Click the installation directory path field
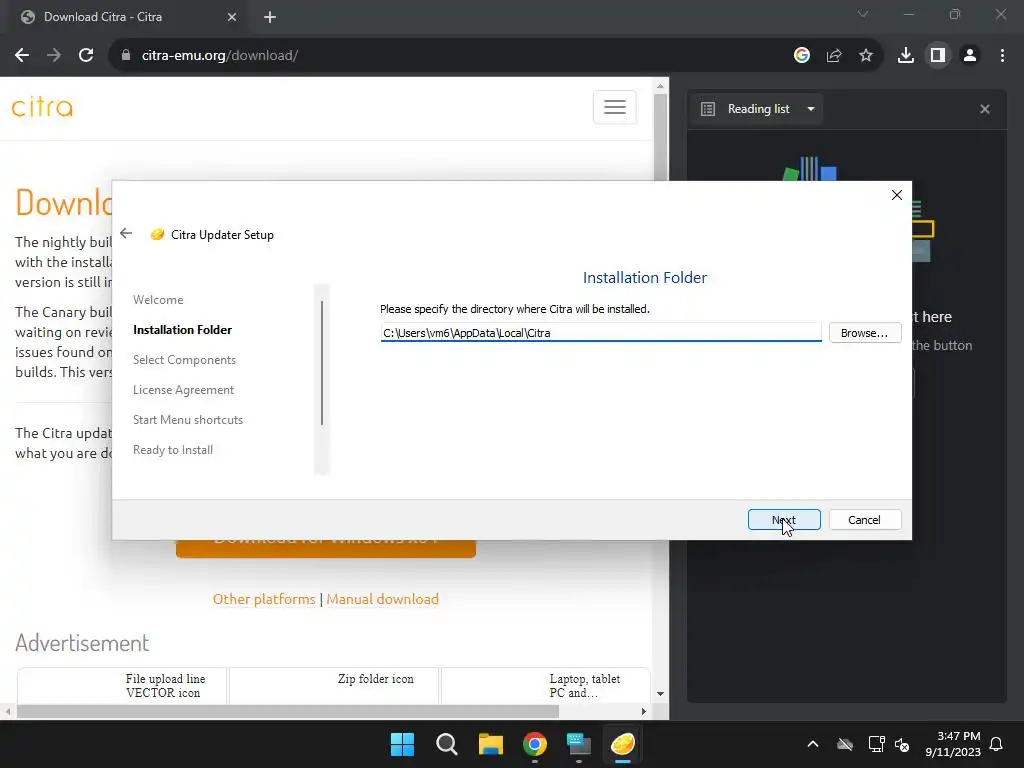 click(x=601, y=333)
